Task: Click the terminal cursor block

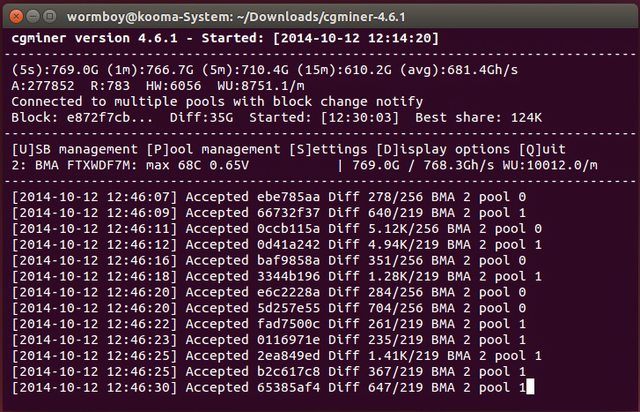Action: tap(530, 387)
